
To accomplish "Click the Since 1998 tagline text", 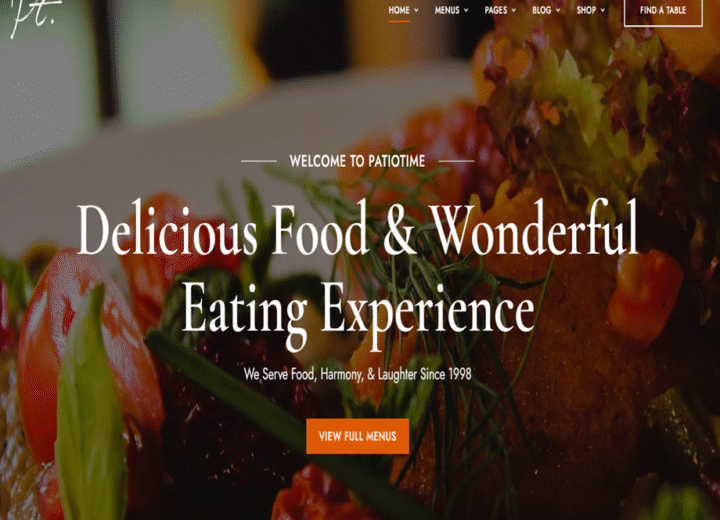I will (x=446, y=374).
